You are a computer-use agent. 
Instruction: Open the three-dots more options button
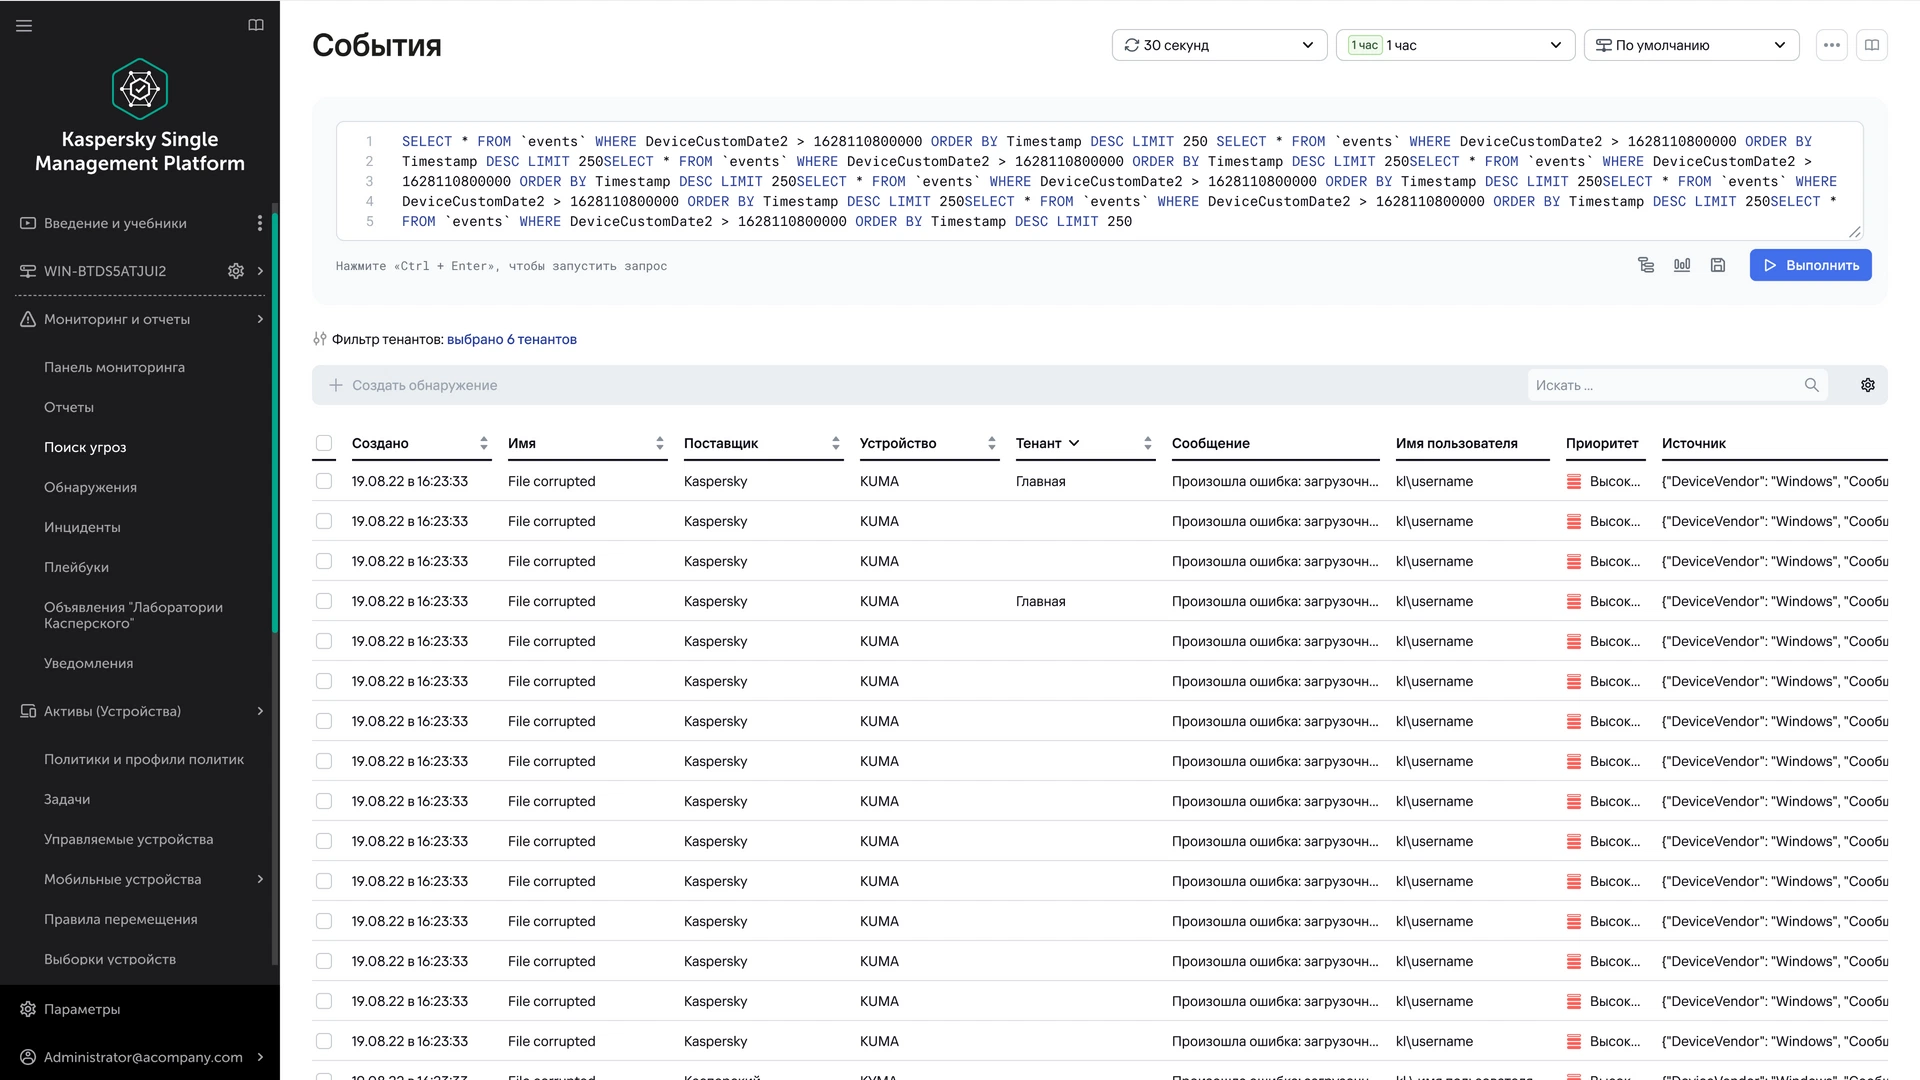tap(1832, 45)
